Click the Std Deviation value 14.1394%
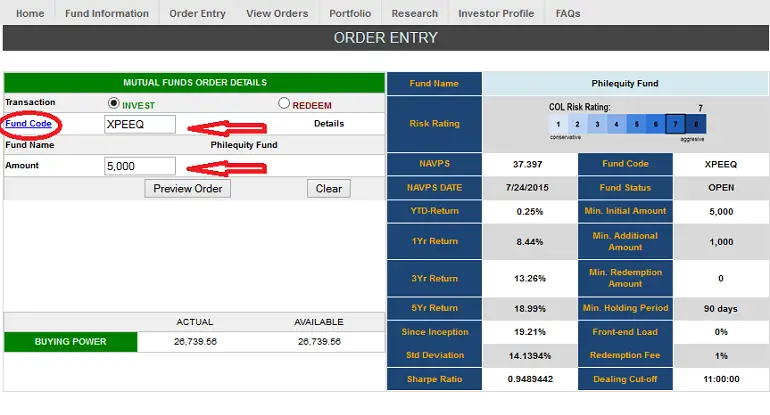The height and width of the screenshot is (415, 770). click(529, 356)
